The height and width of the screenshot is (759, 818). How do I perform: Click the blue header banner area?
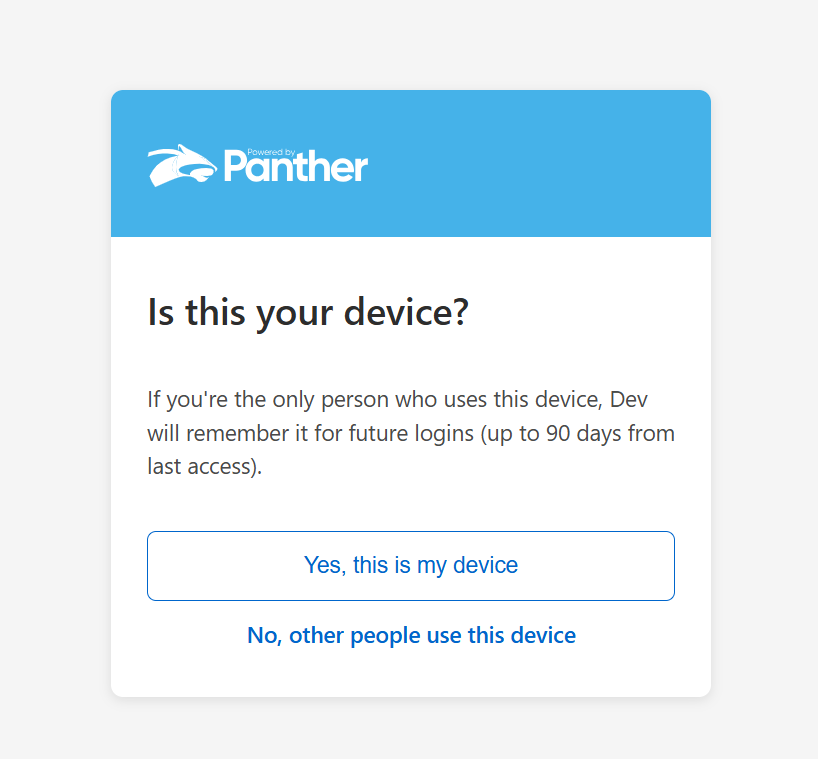(x=540, y=164)
